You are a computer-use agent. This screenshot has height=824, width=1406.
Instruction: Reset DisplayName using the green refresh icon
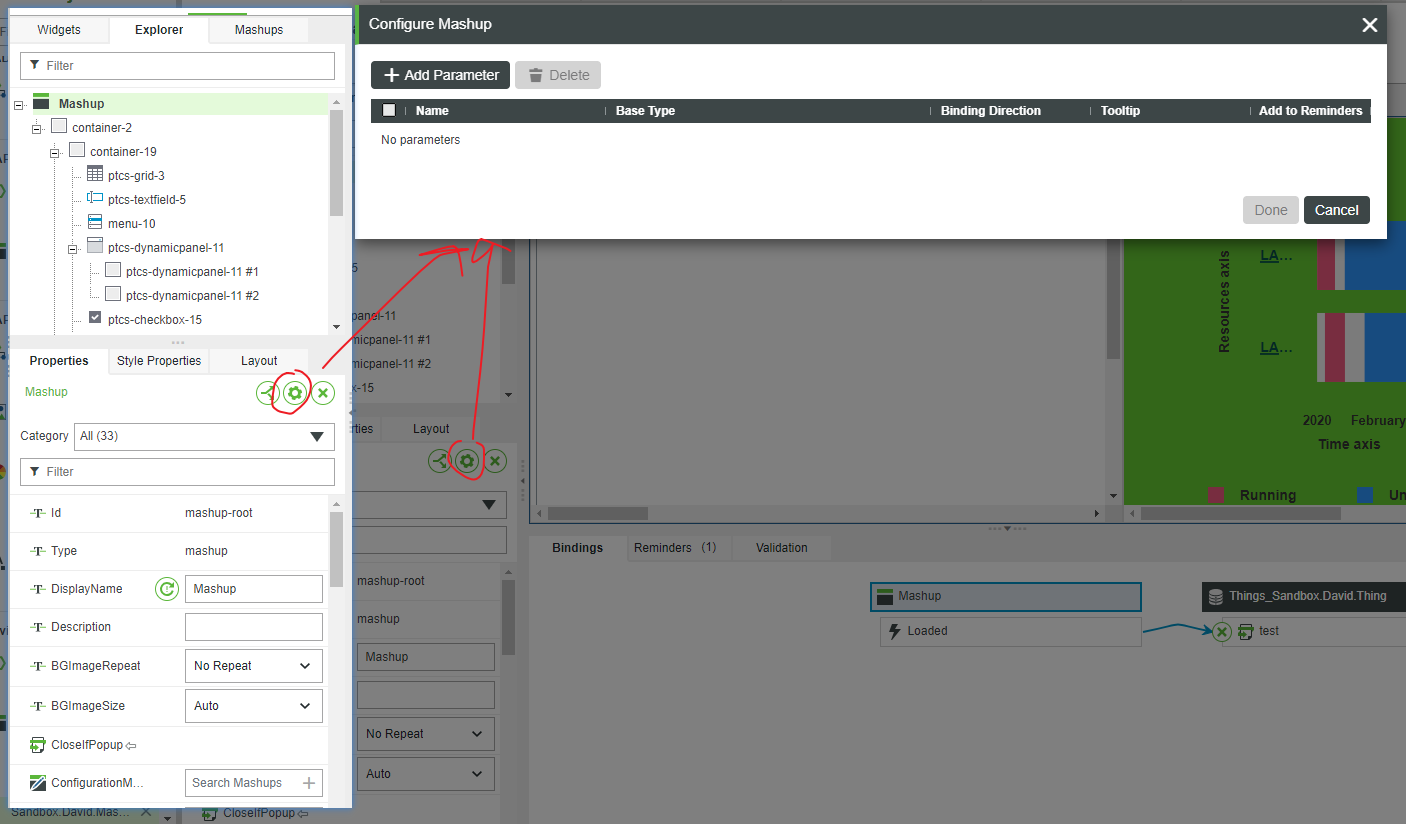tap(167, 589)
